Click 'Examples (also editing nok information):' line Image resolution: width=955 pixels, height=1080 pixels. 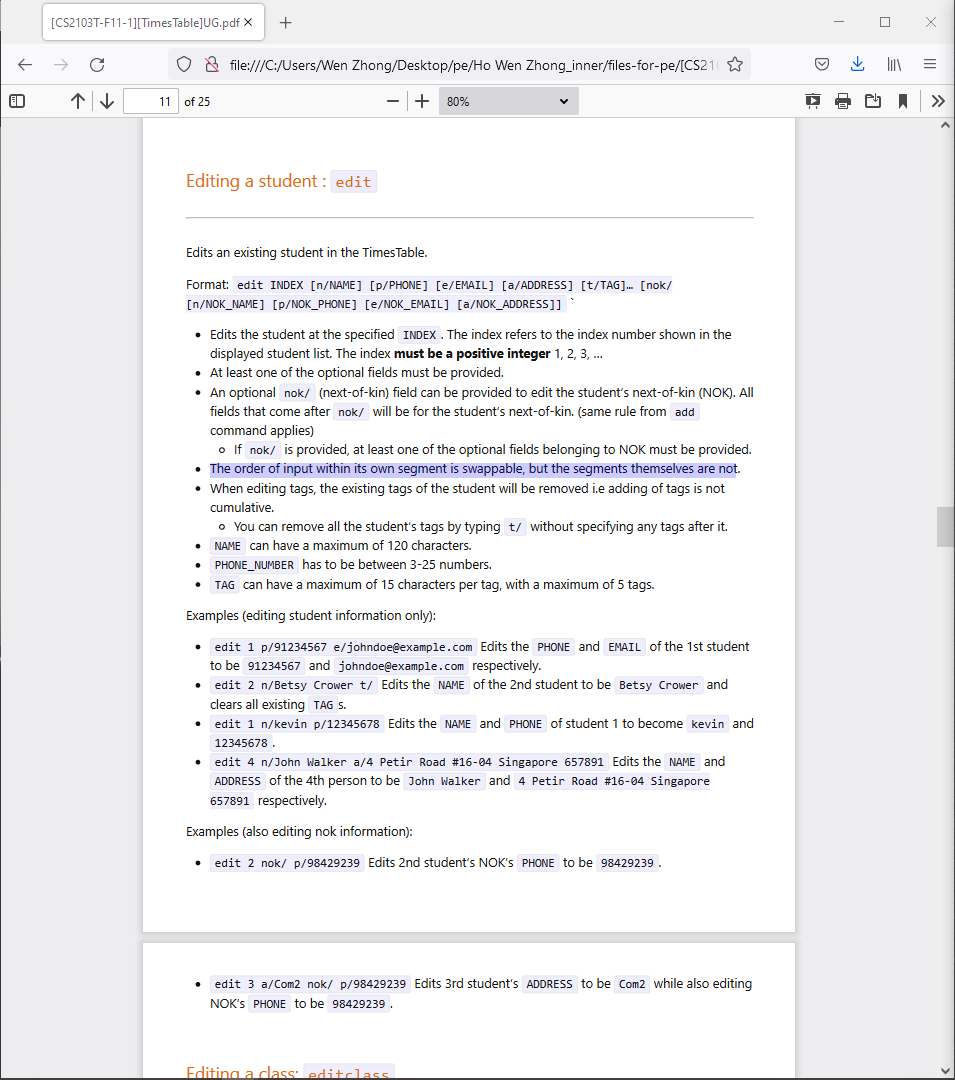(299, 832)
